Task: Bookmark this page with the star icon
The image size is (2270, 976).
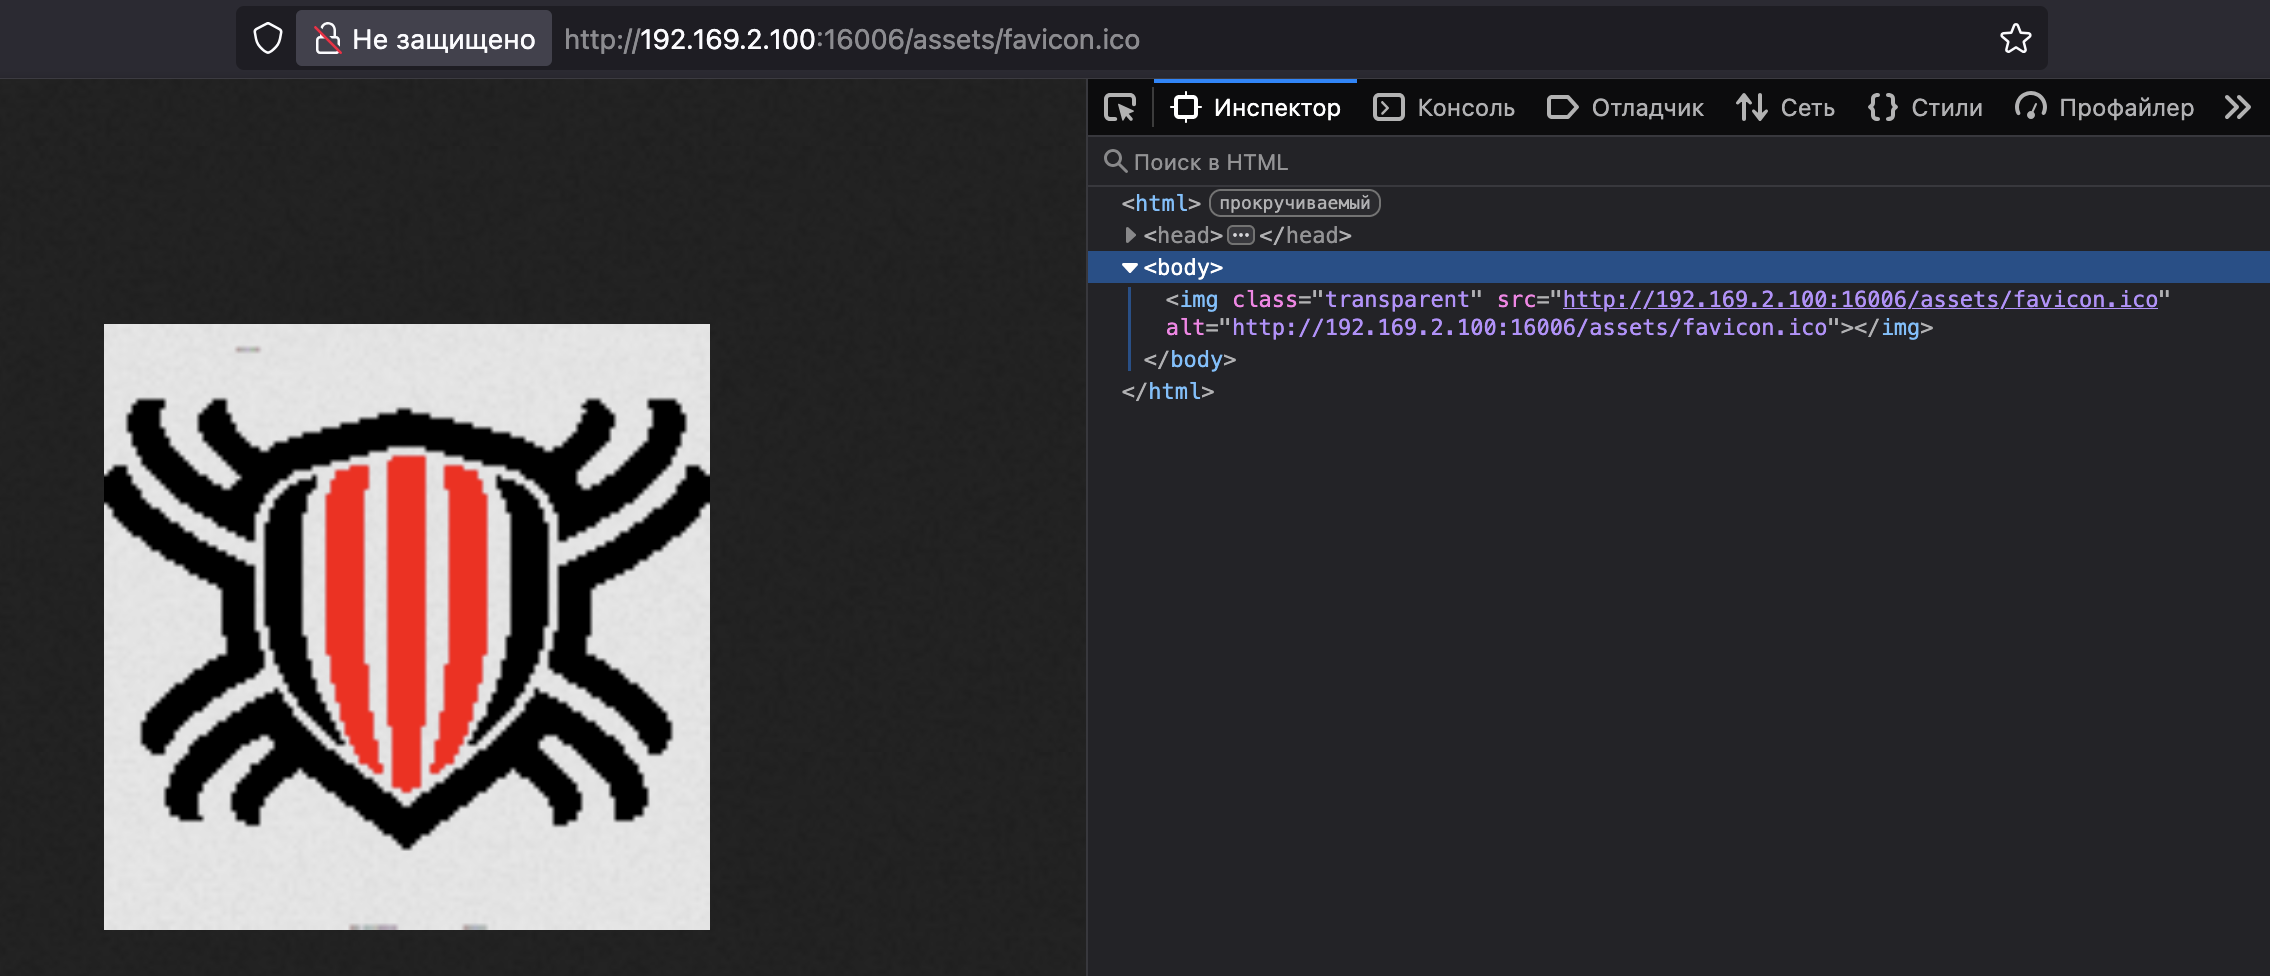Action: click(2015, 39)
